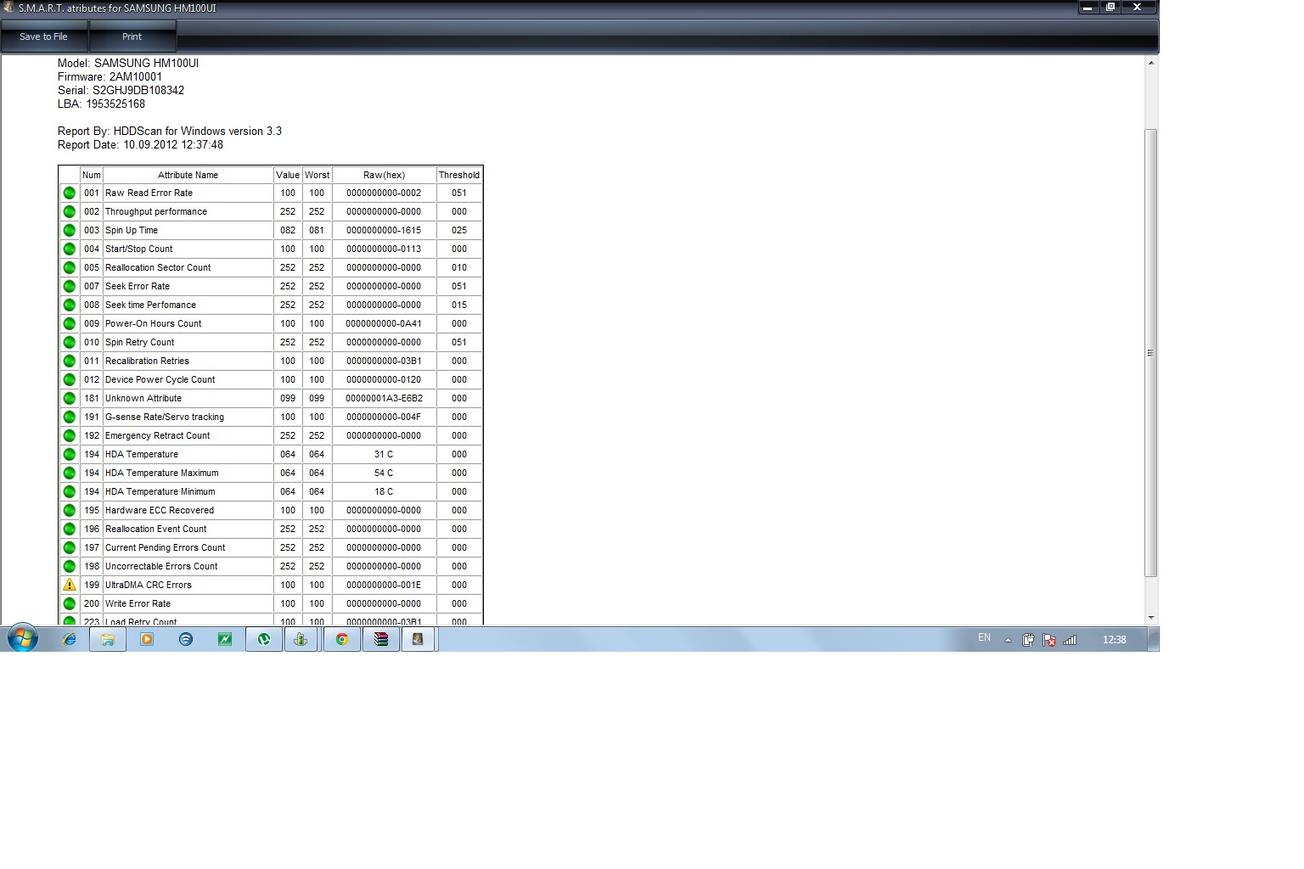Click the Worst column header
The height and width of the screenshot is (869, 1304).
[317, 175]
